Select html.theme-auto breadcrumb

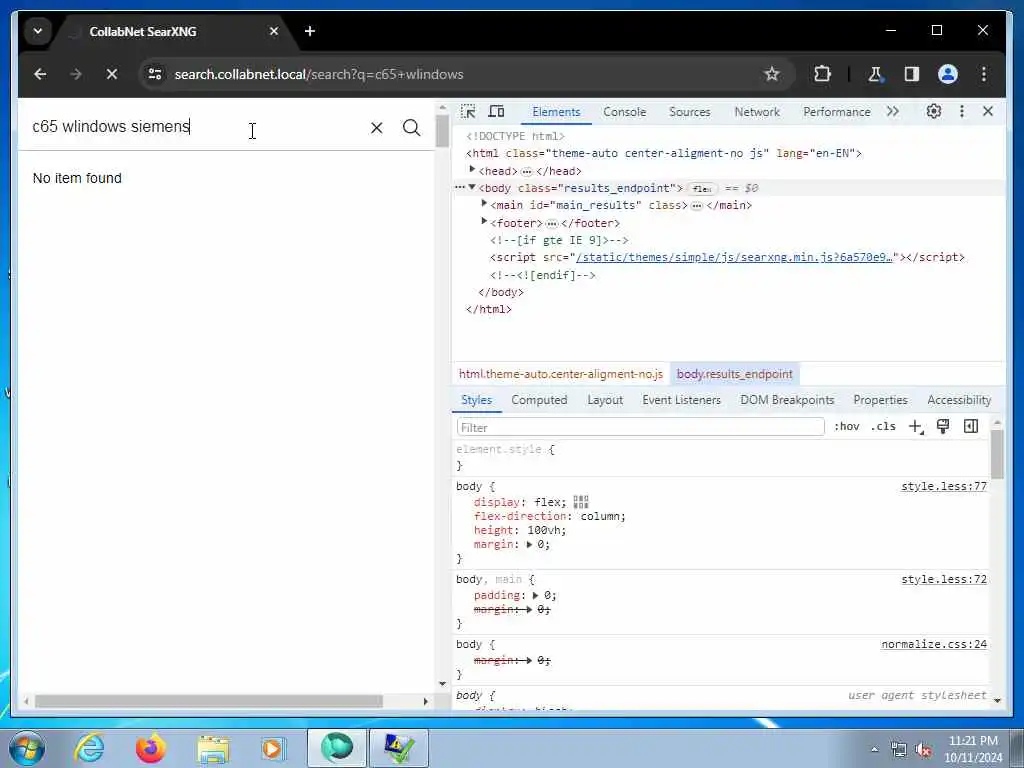(560, 374)
